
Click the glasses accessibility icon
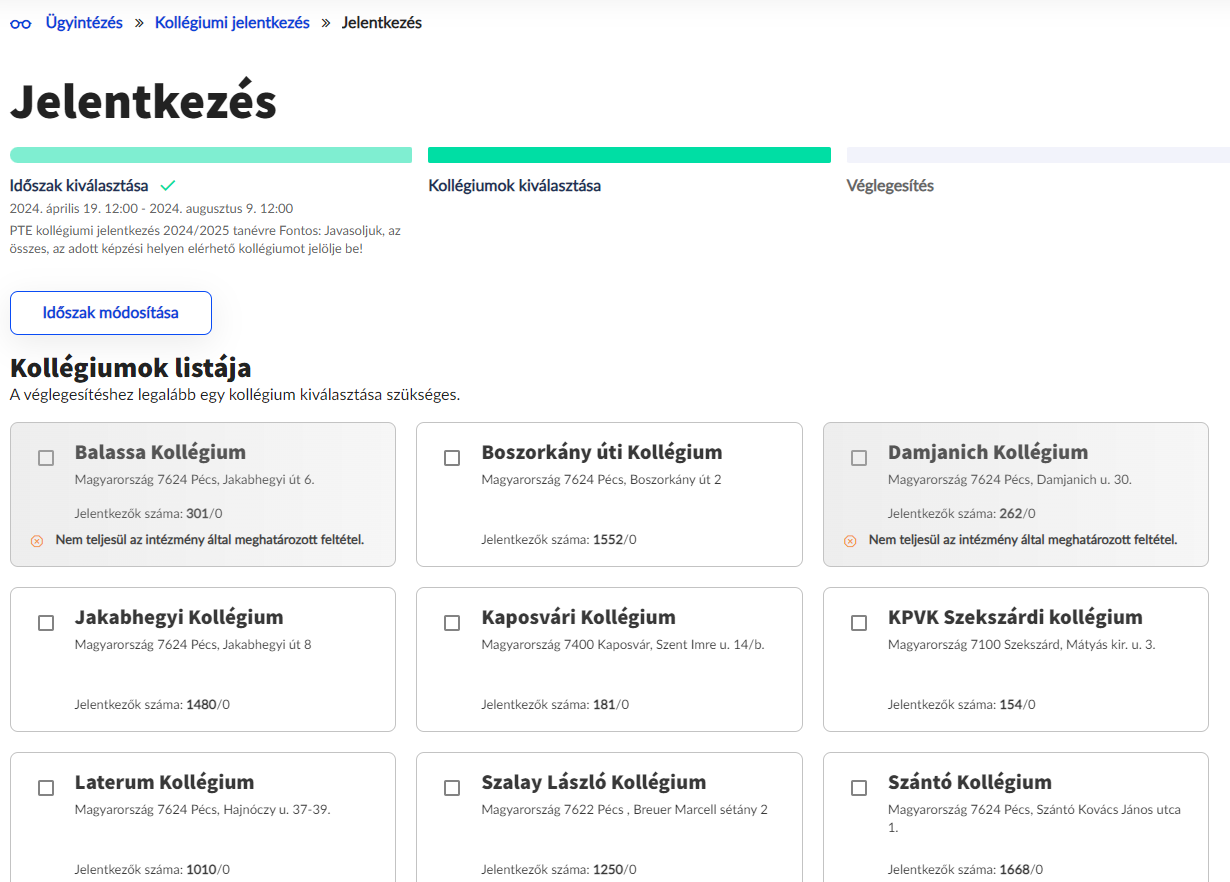click(x=20, y=23)
